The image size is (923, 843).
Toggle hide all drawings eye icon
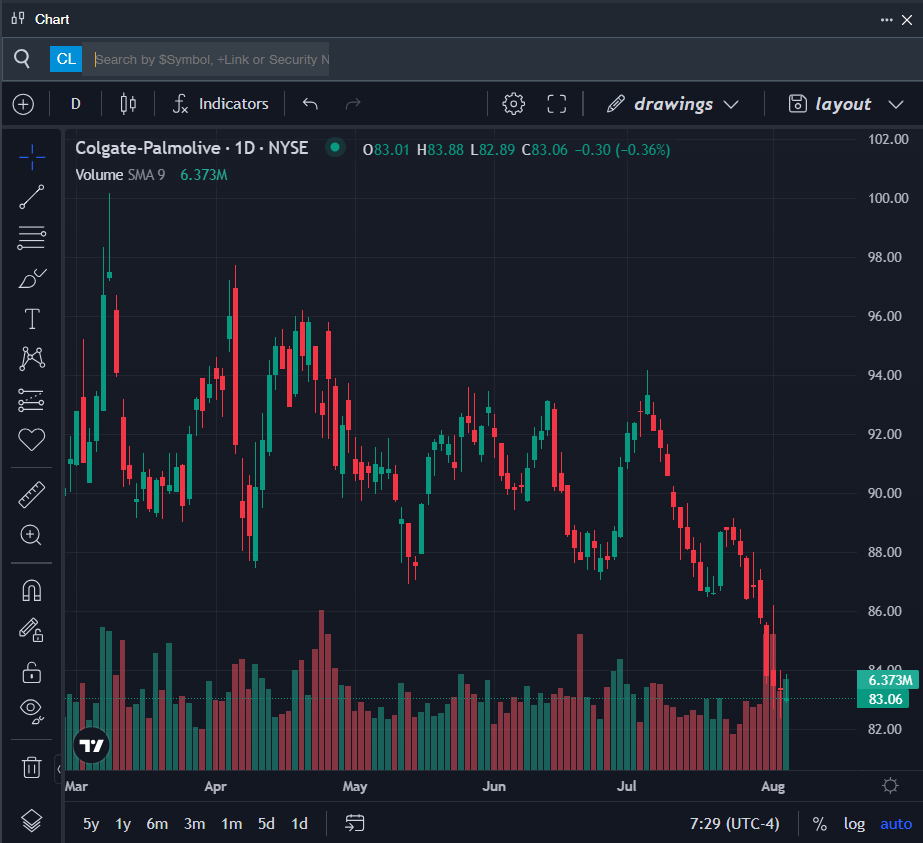(x=32, y=711)
